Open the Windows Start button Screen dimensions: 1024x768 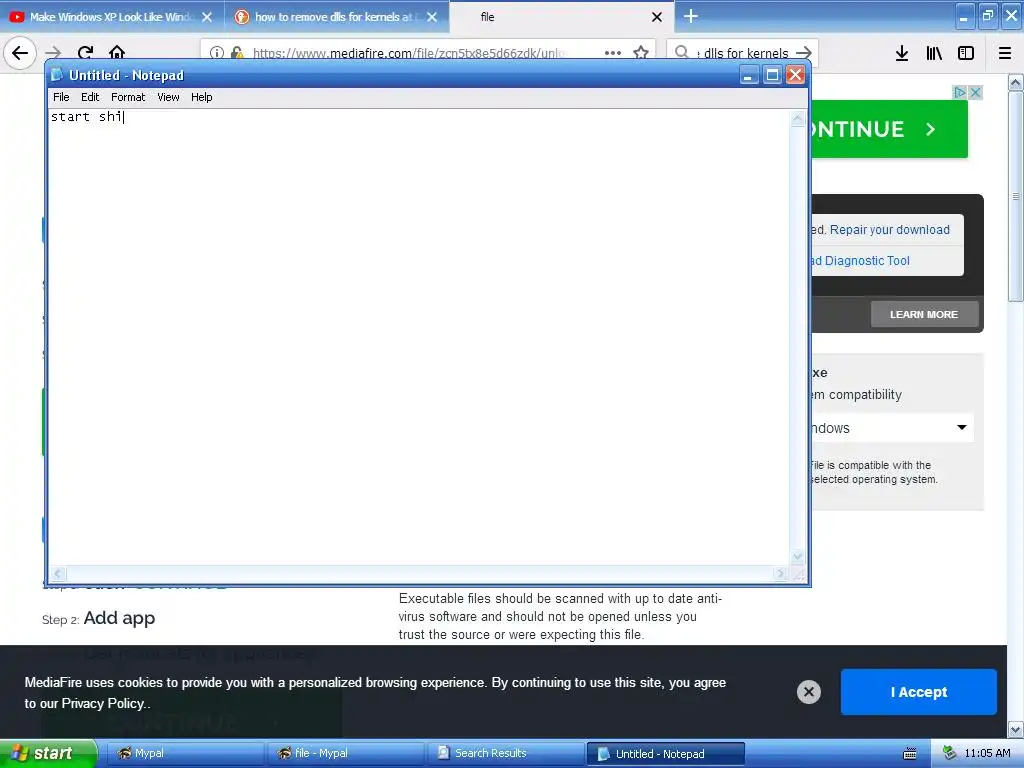point(48,754)
